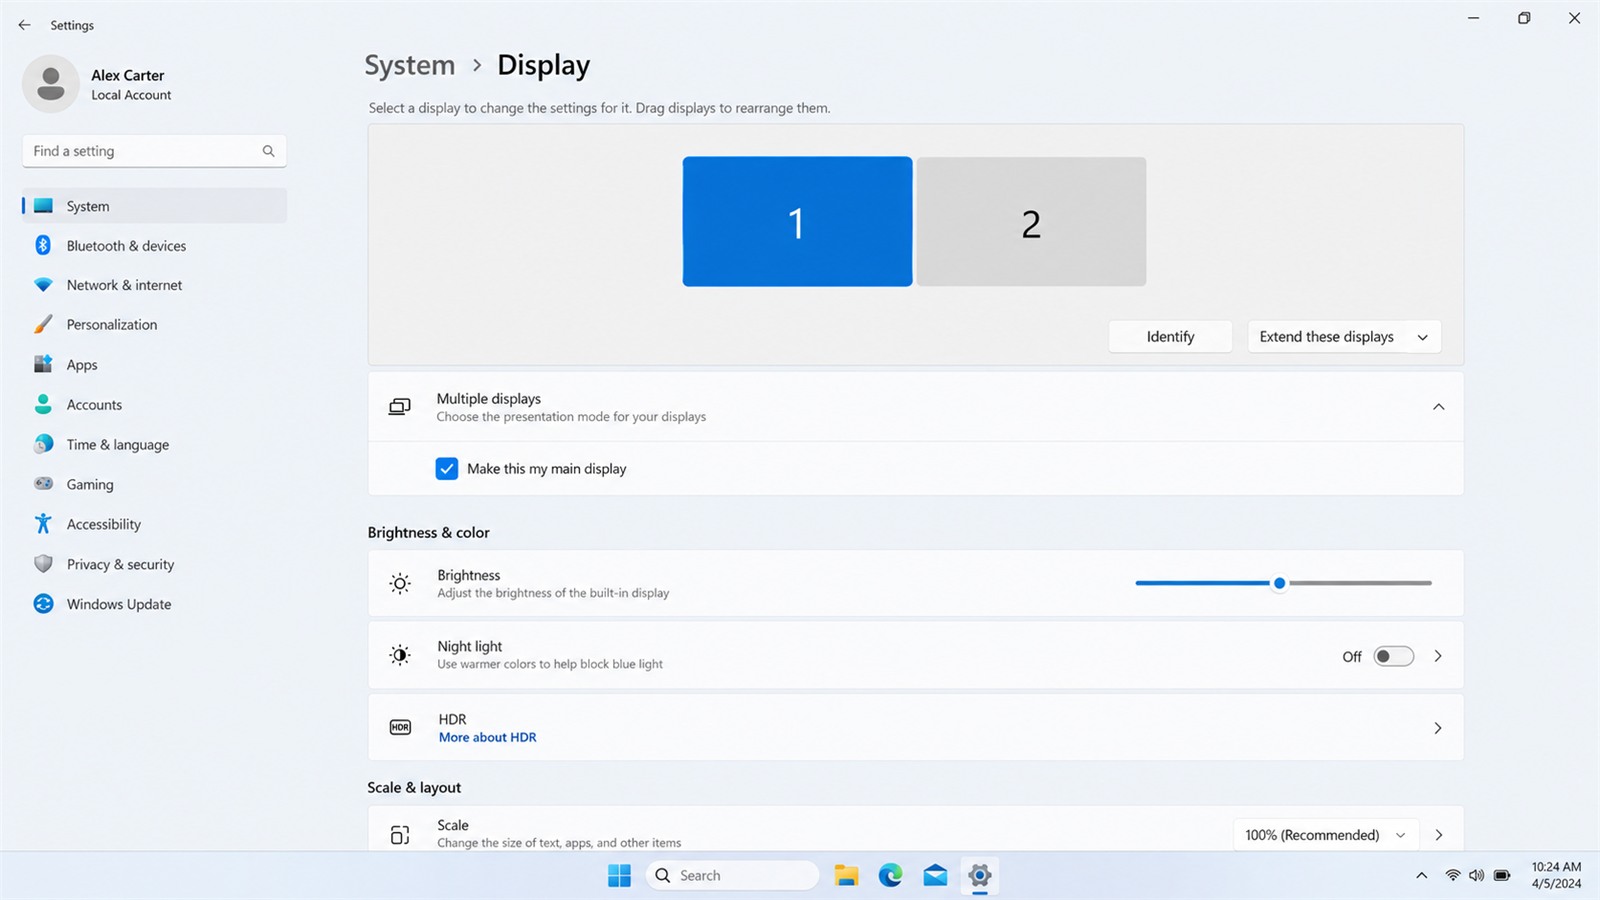Click the System monitor icon in sidebar

coord(43,206)
